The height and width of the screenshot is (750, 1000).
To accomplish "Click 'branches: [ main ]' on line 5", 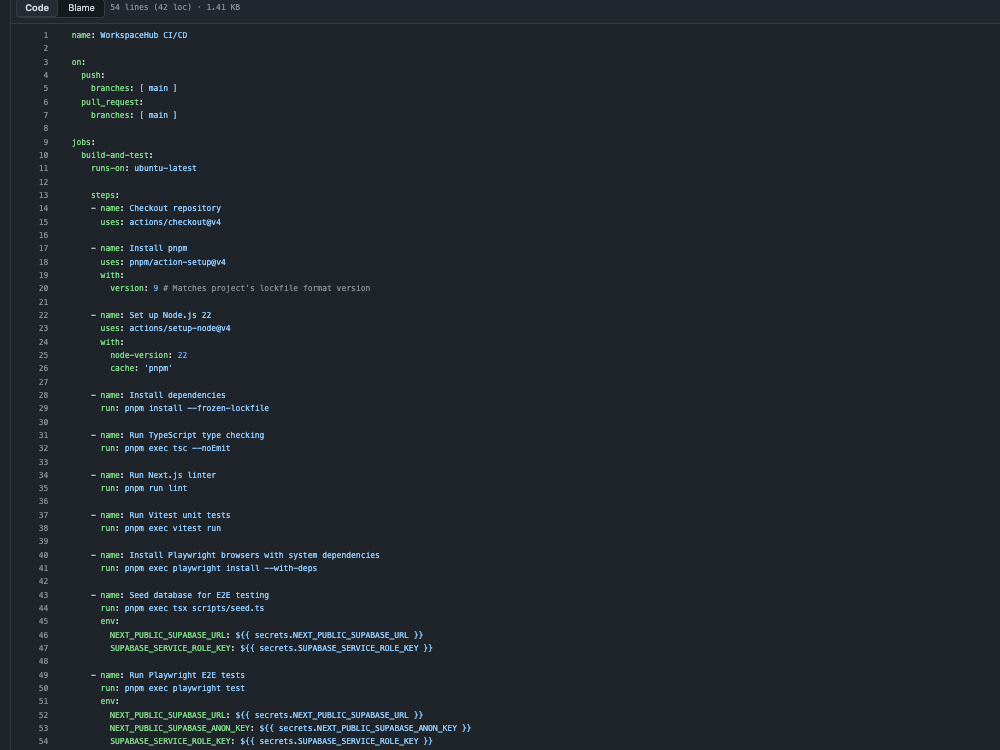I will [134, 89].
